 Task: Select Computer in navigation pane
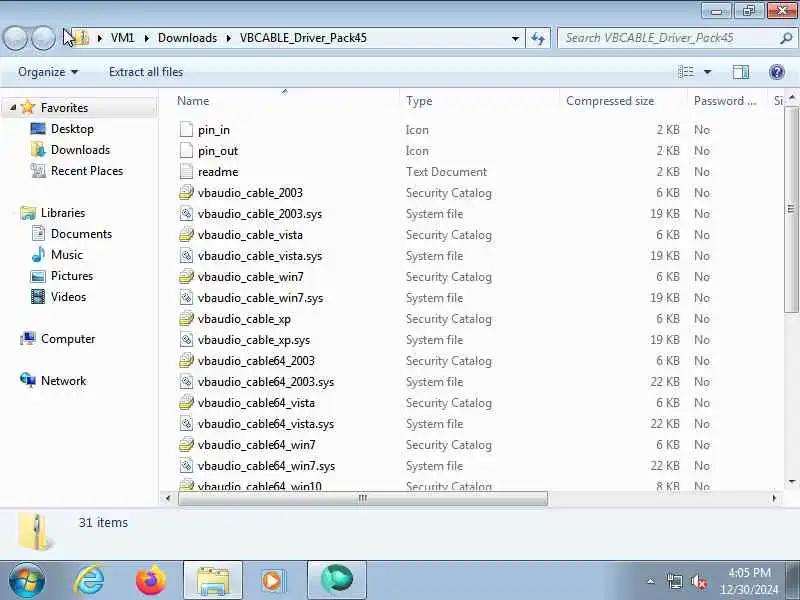[68, 338]
